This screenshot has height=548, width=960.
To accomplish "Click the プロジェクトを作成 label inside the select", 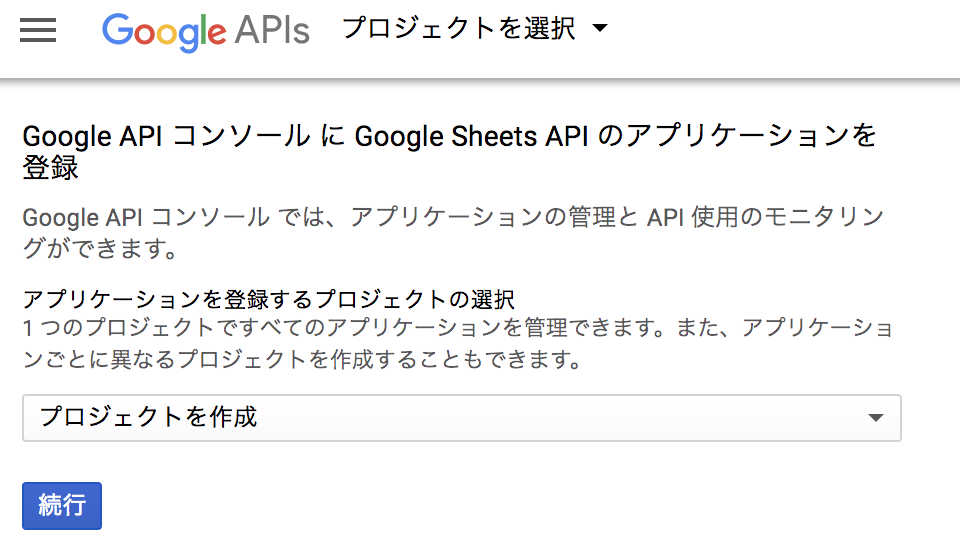I will click(149, 417).
